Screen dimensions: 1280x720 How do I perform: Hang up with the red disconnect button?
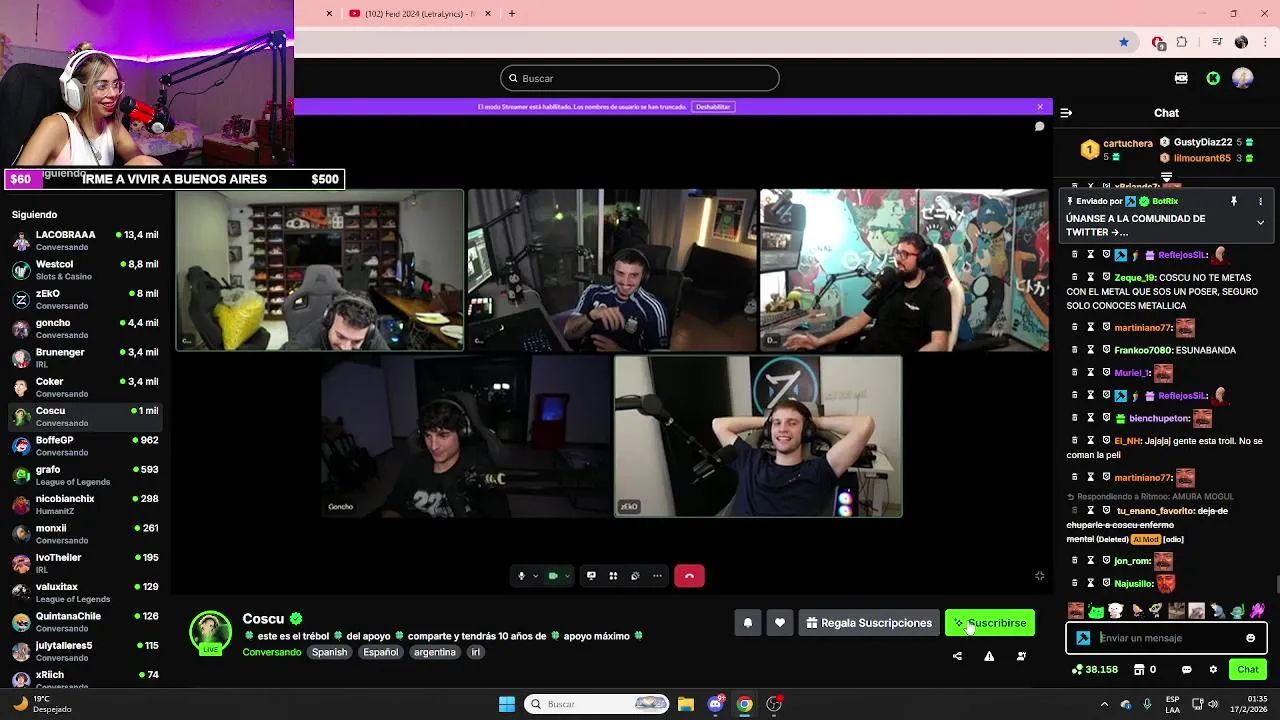[x=689, y=576]
